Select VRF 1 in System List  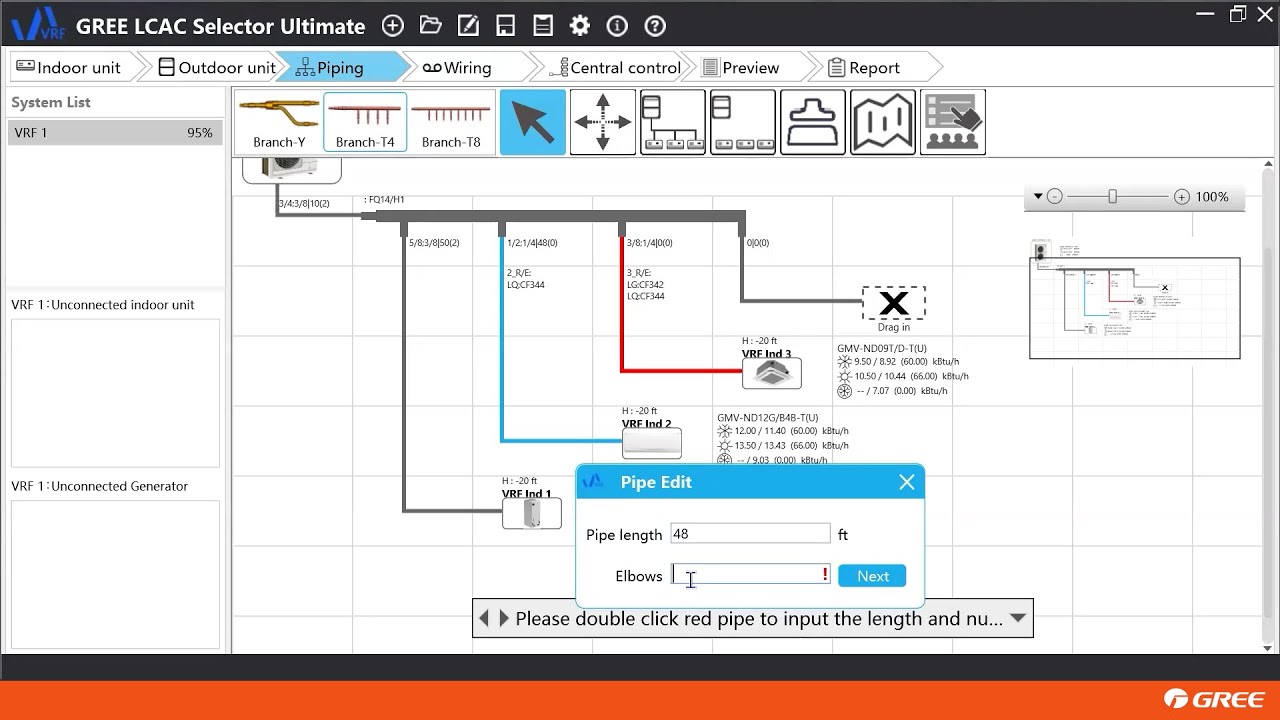113,133
